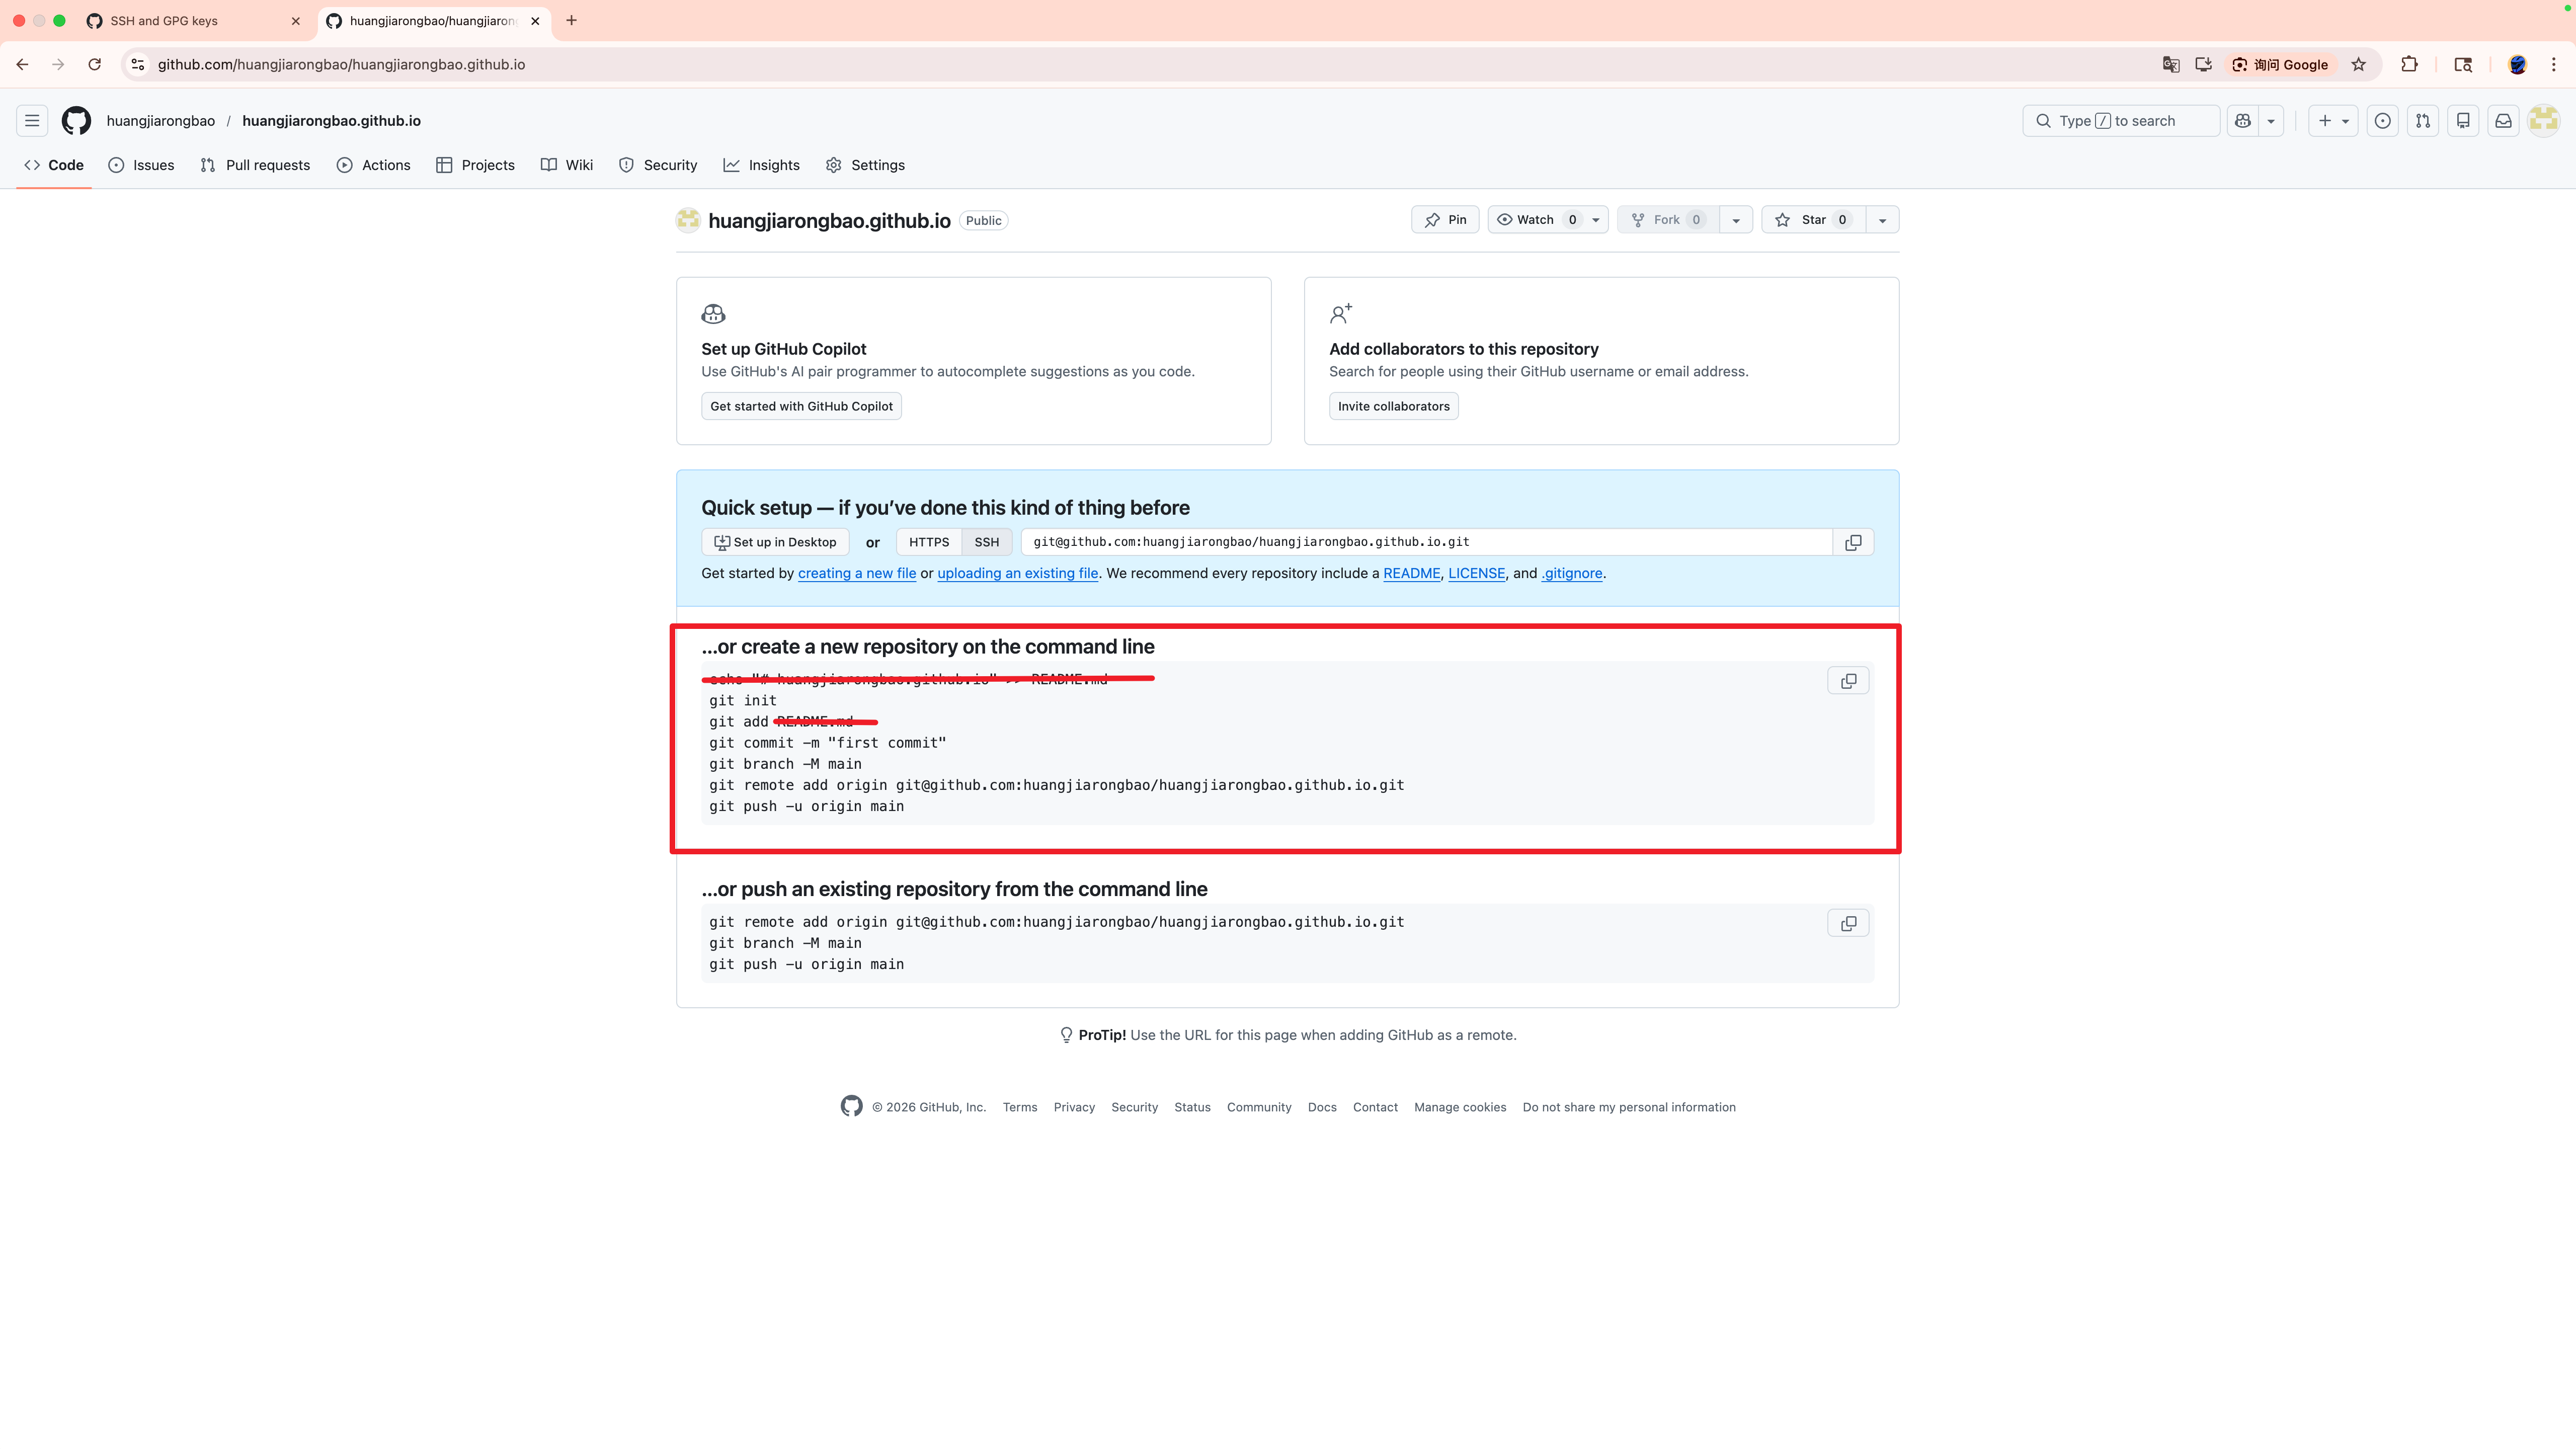Open the Privacy footer link
The height and width of the screenshot is (1449, 2576).
1074,1107
